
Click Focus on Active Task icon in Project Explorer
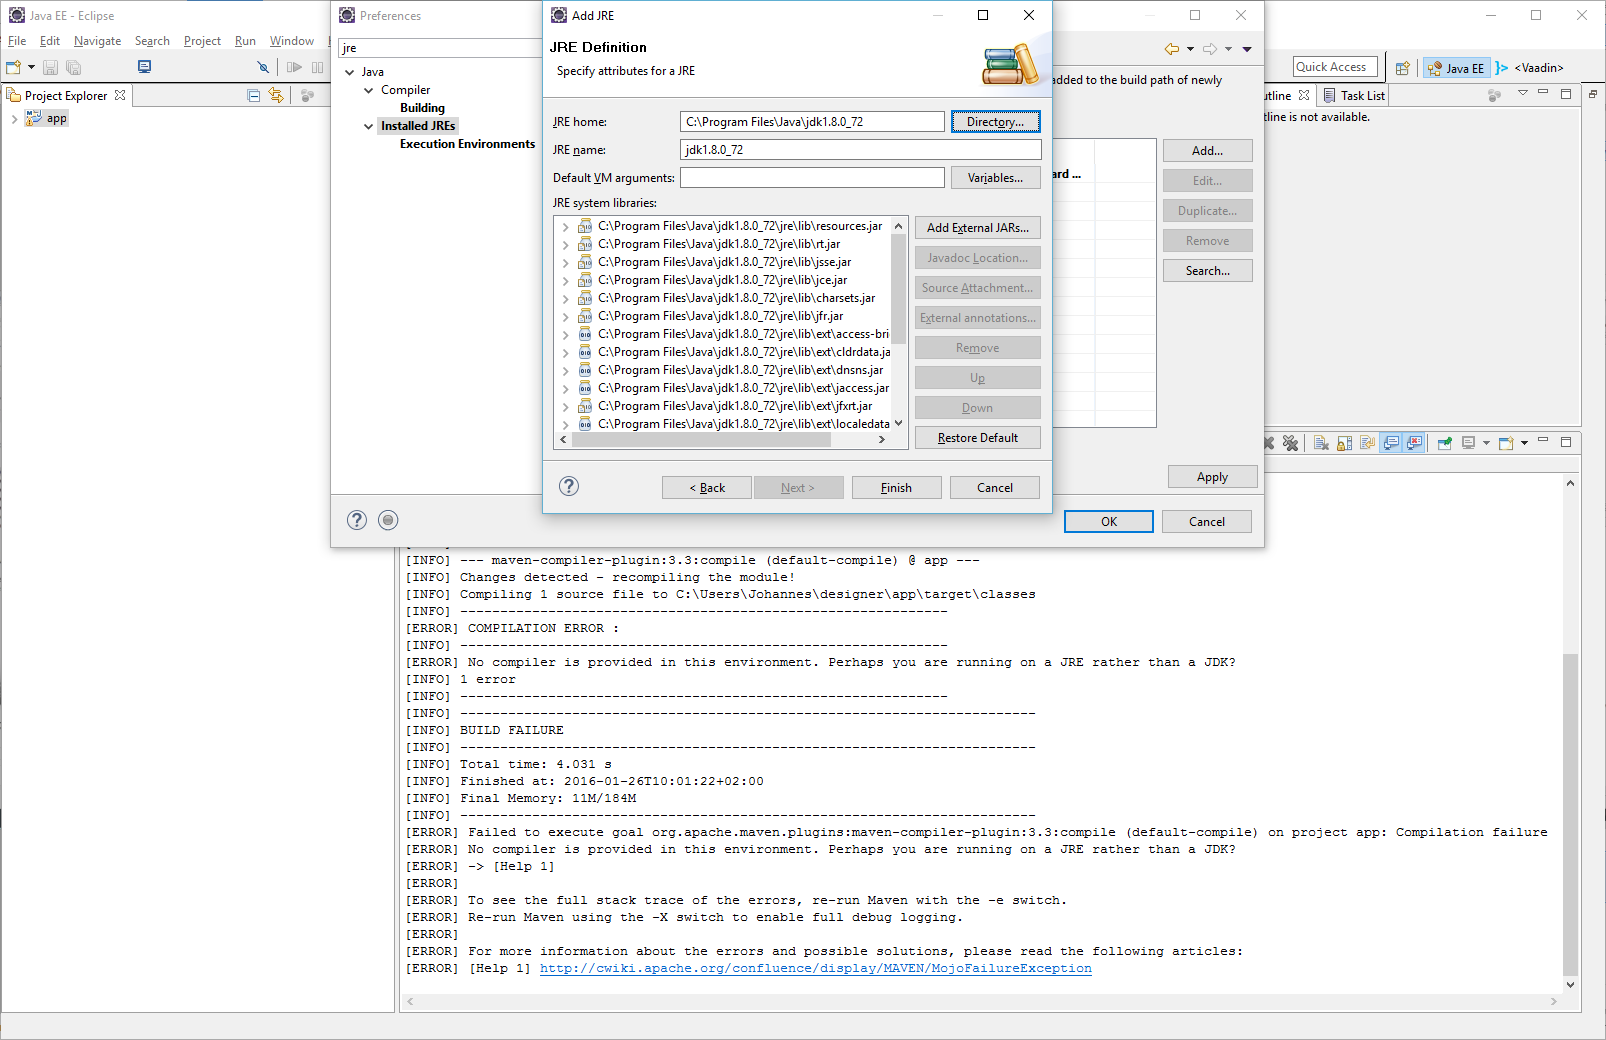[308, 96]
